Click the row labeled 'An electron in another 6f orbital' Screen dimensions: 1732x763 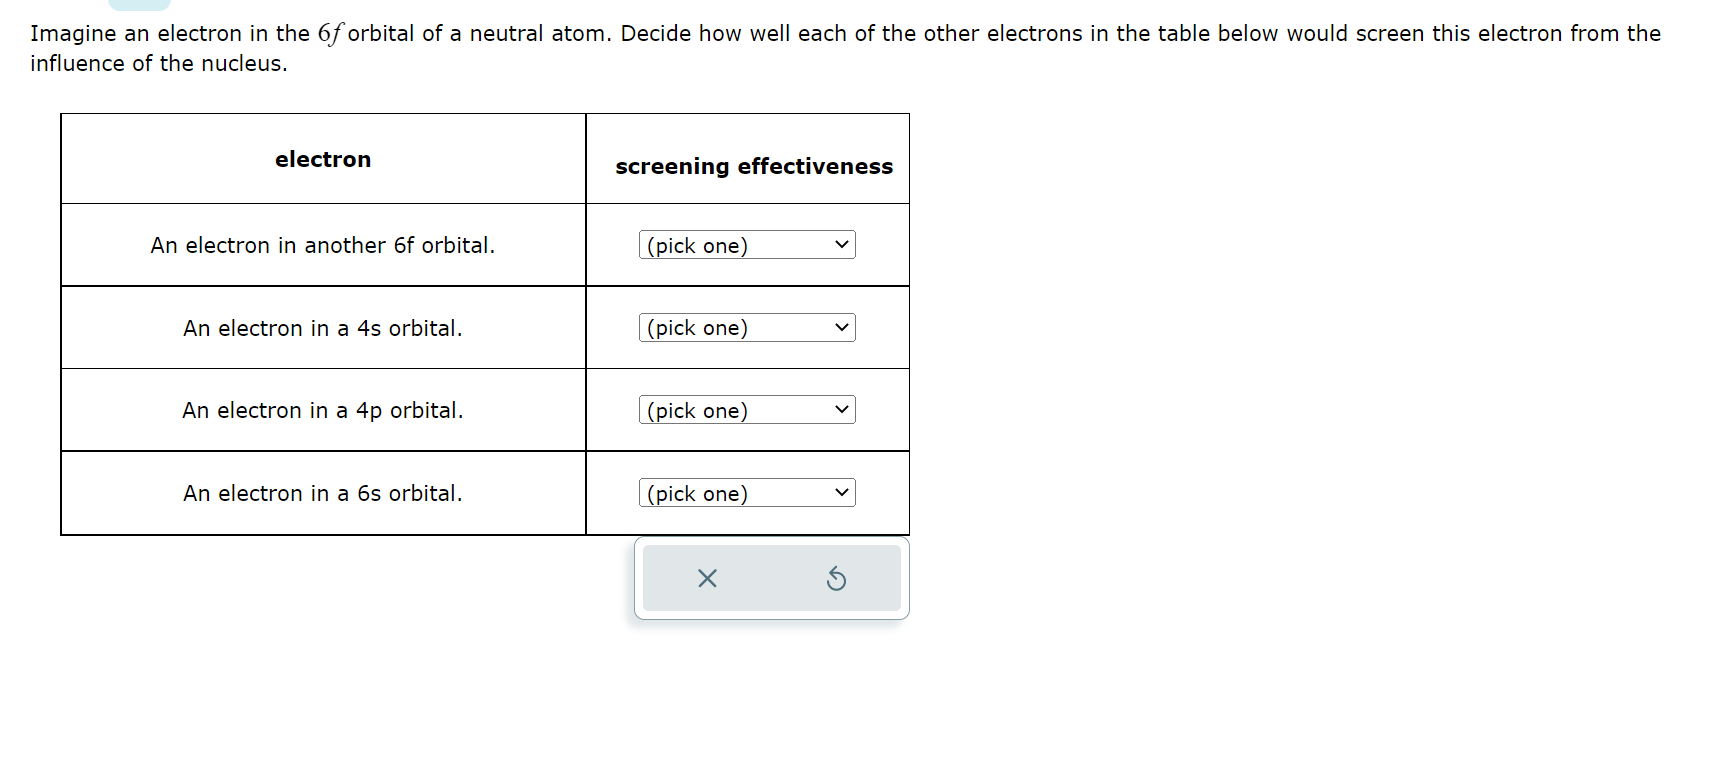click(x=322, y=245)
